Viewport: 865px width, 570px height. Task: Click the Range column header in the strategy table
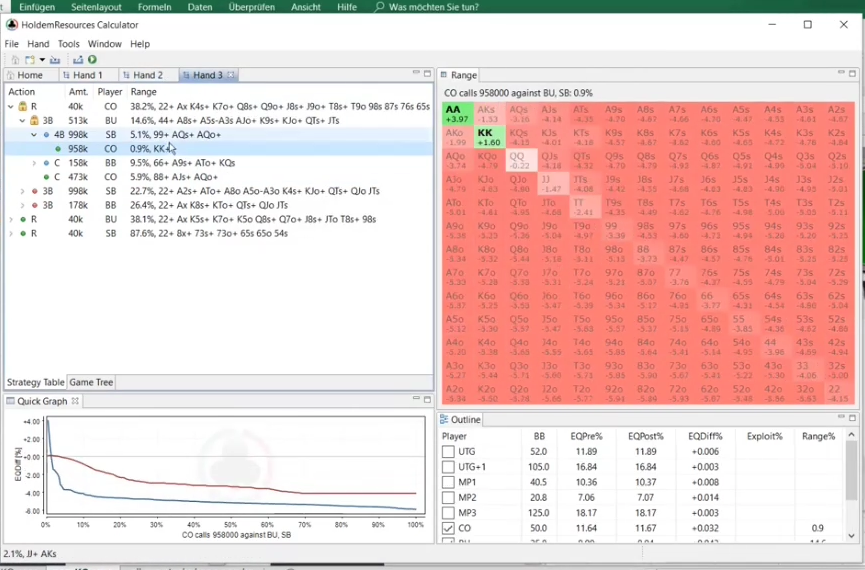point(143,92)
